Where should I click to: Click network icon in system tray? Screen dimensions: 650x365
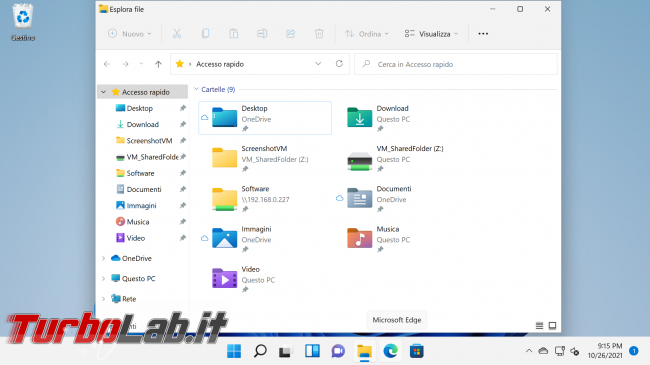click(560, 351)
